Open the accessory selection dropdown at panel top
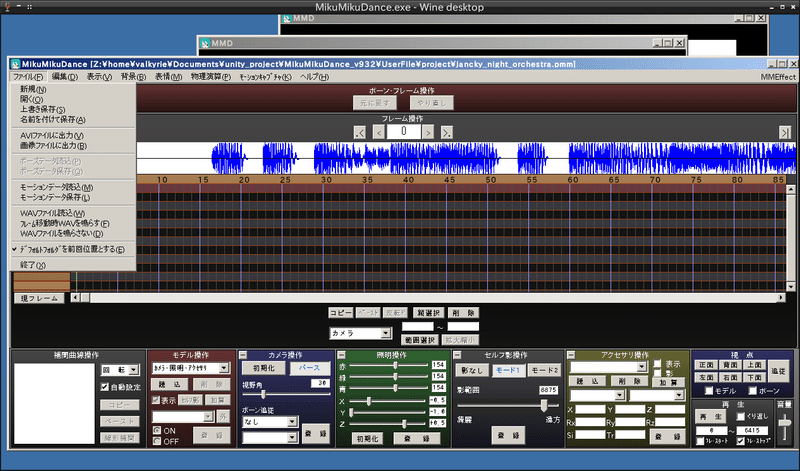The height and width of the screenshot is (471, 800). pyautogui.click(x=642, y=367)
